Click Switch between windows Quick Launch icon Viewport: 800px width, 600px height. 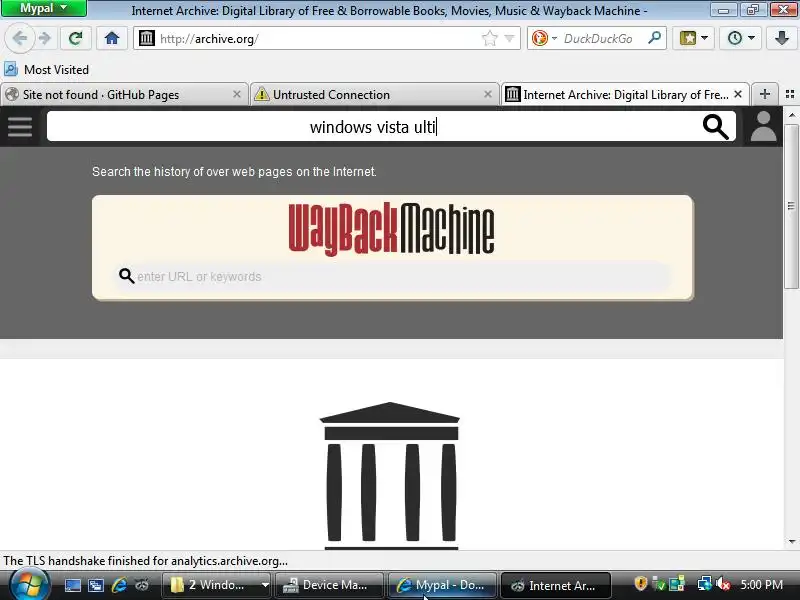96,585
